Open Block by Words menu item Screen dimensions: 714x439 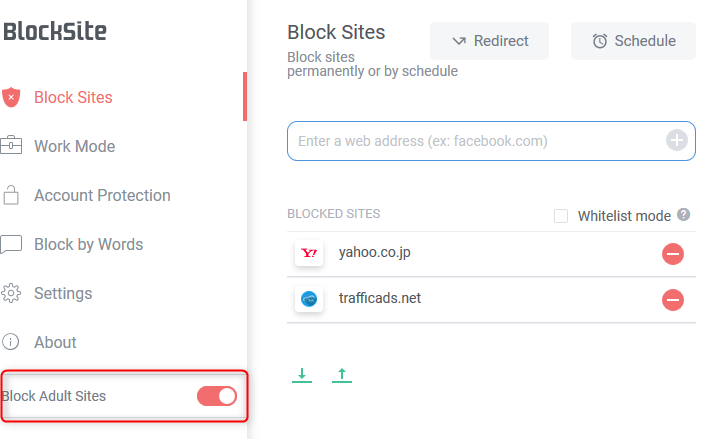(x=89, y=245)
